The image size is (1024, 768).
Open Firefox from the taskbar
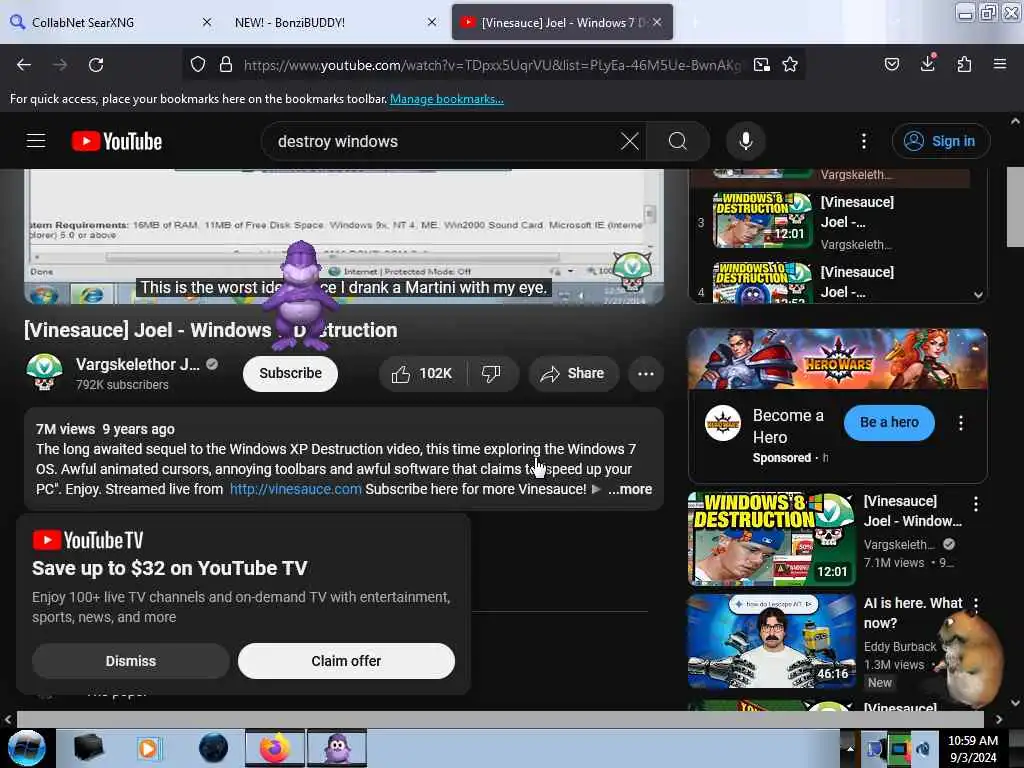coord(275,748)
